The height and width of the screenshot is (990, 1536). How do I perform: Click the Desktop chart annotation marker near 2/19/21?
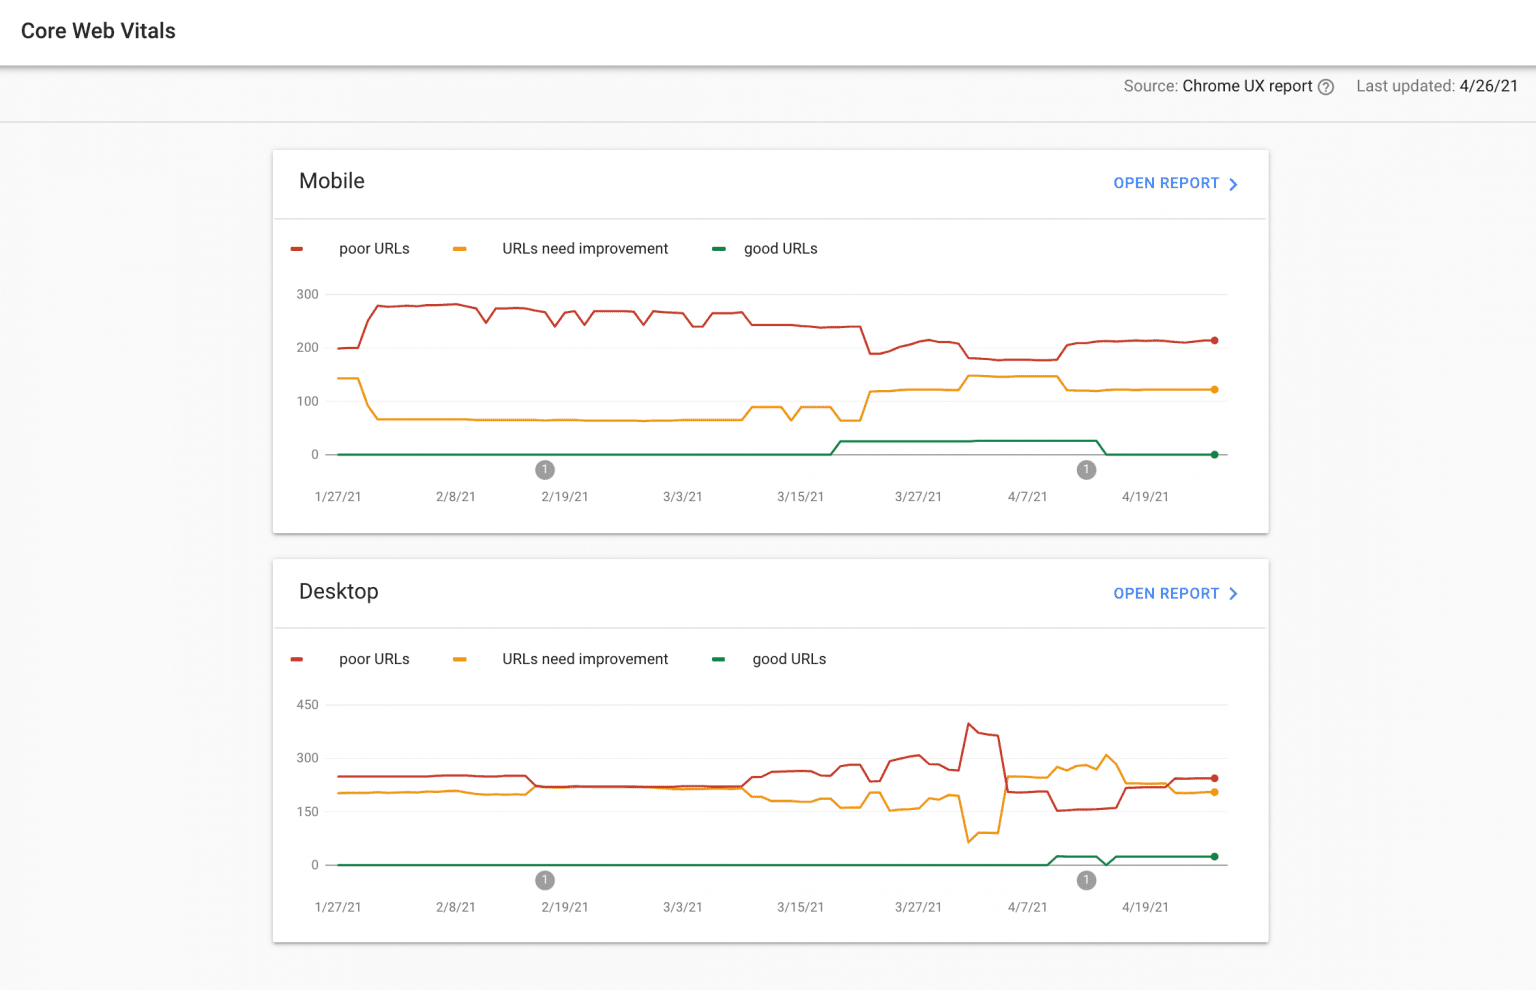pyautogui.click(x=545, y=880)
